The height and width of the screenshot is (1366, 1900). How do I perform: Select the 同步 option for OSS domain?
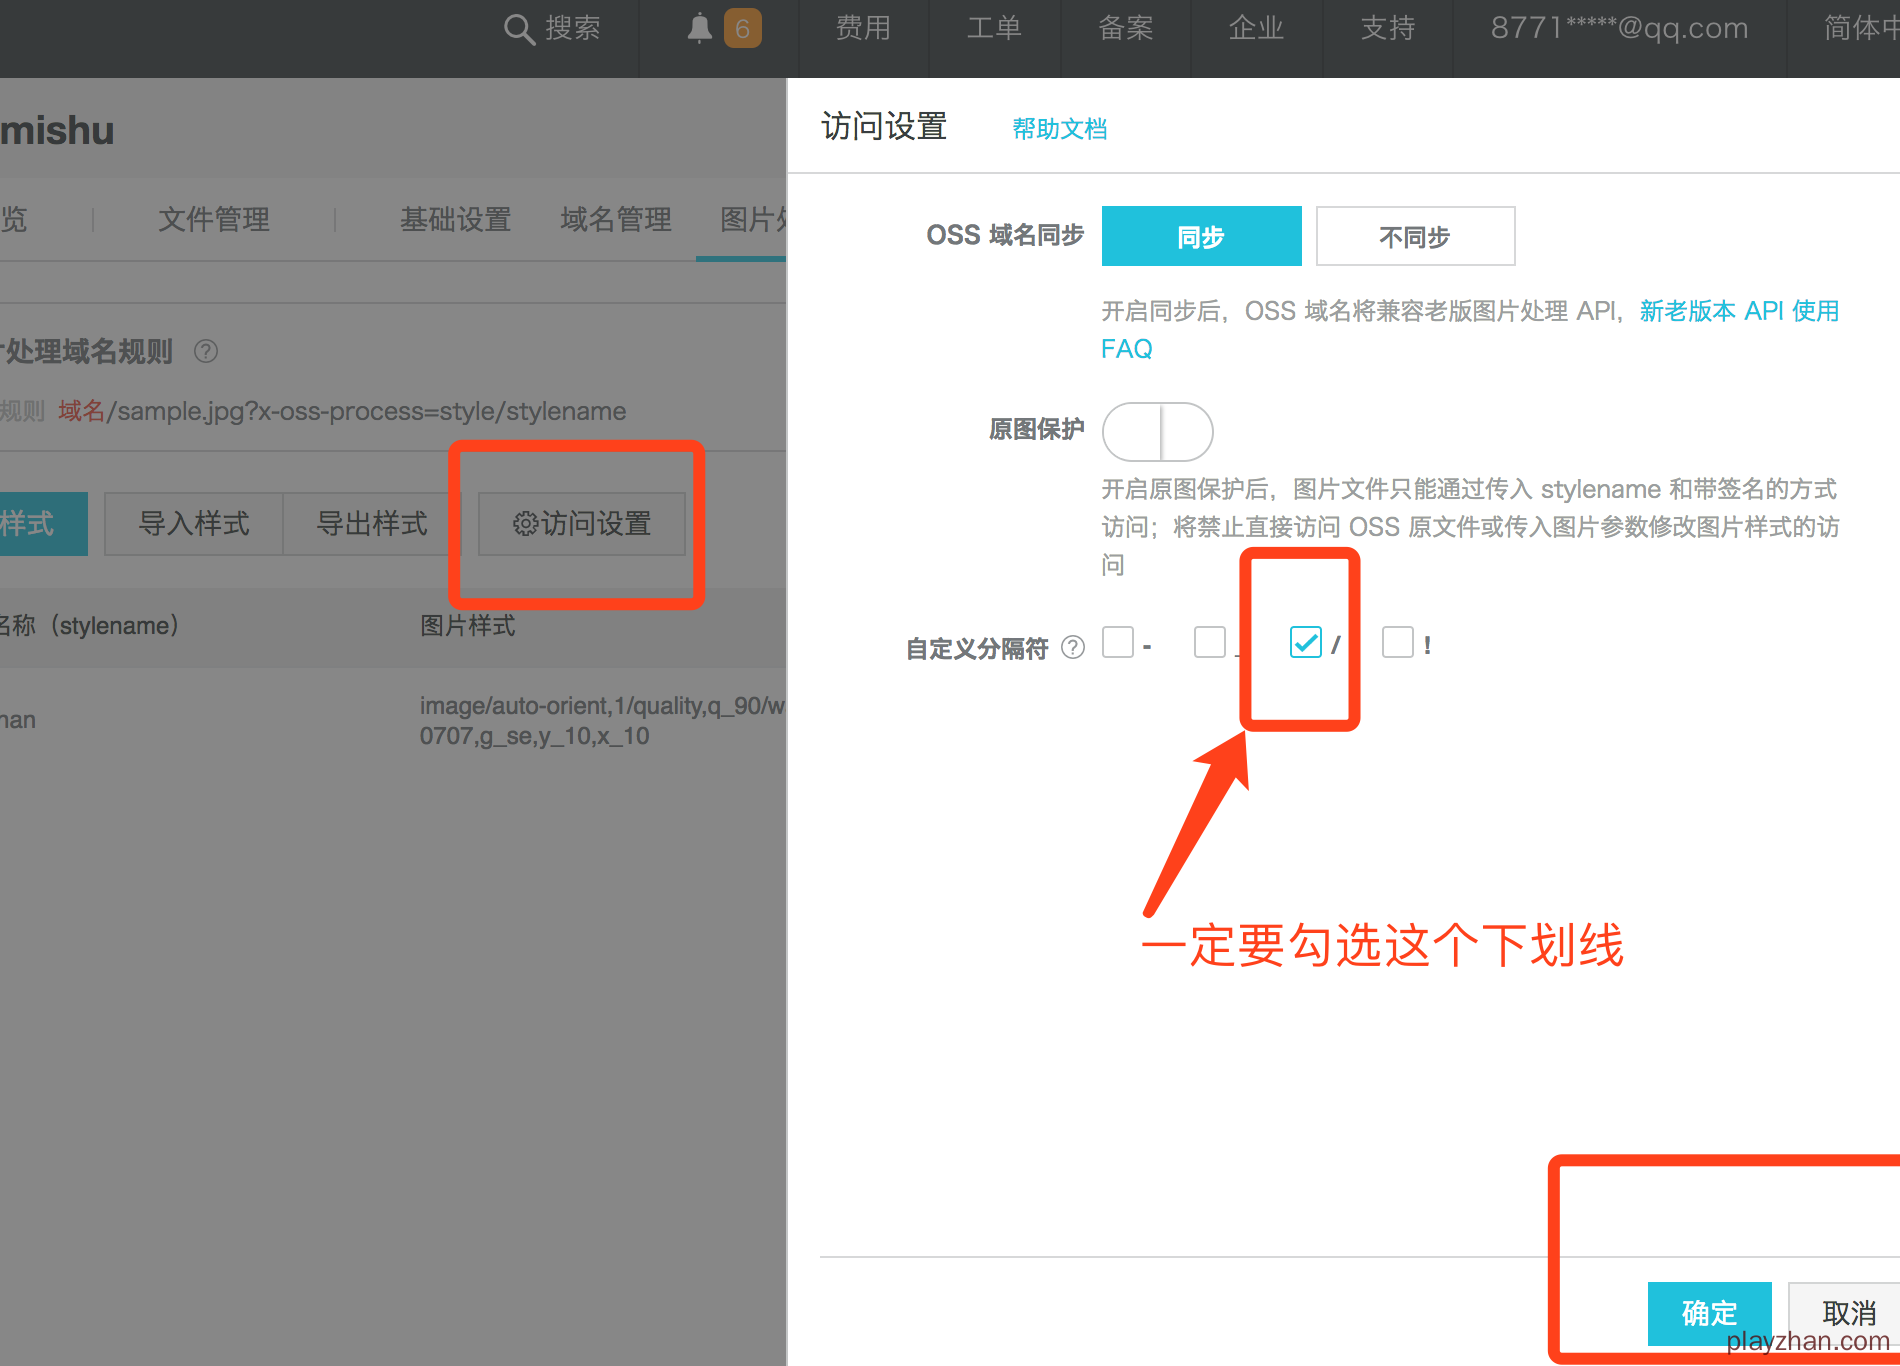[x=1201, y=237]
